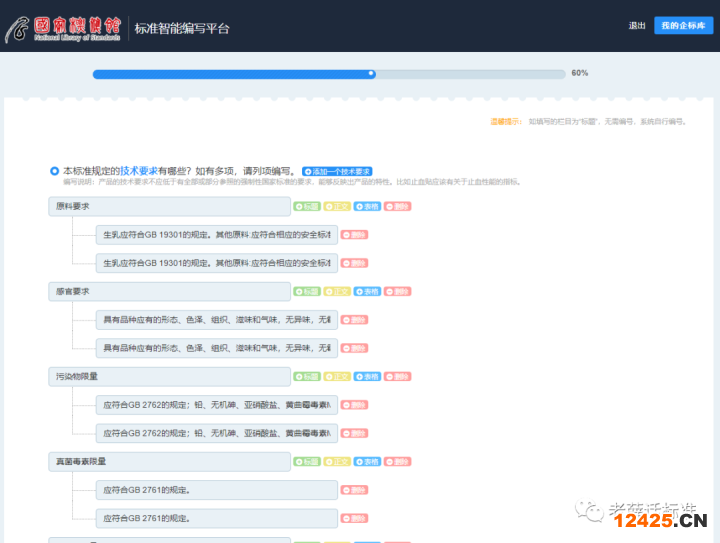Click the progress bar handle at 60%
The image size is (720, 543).
(x=371, y=73)
